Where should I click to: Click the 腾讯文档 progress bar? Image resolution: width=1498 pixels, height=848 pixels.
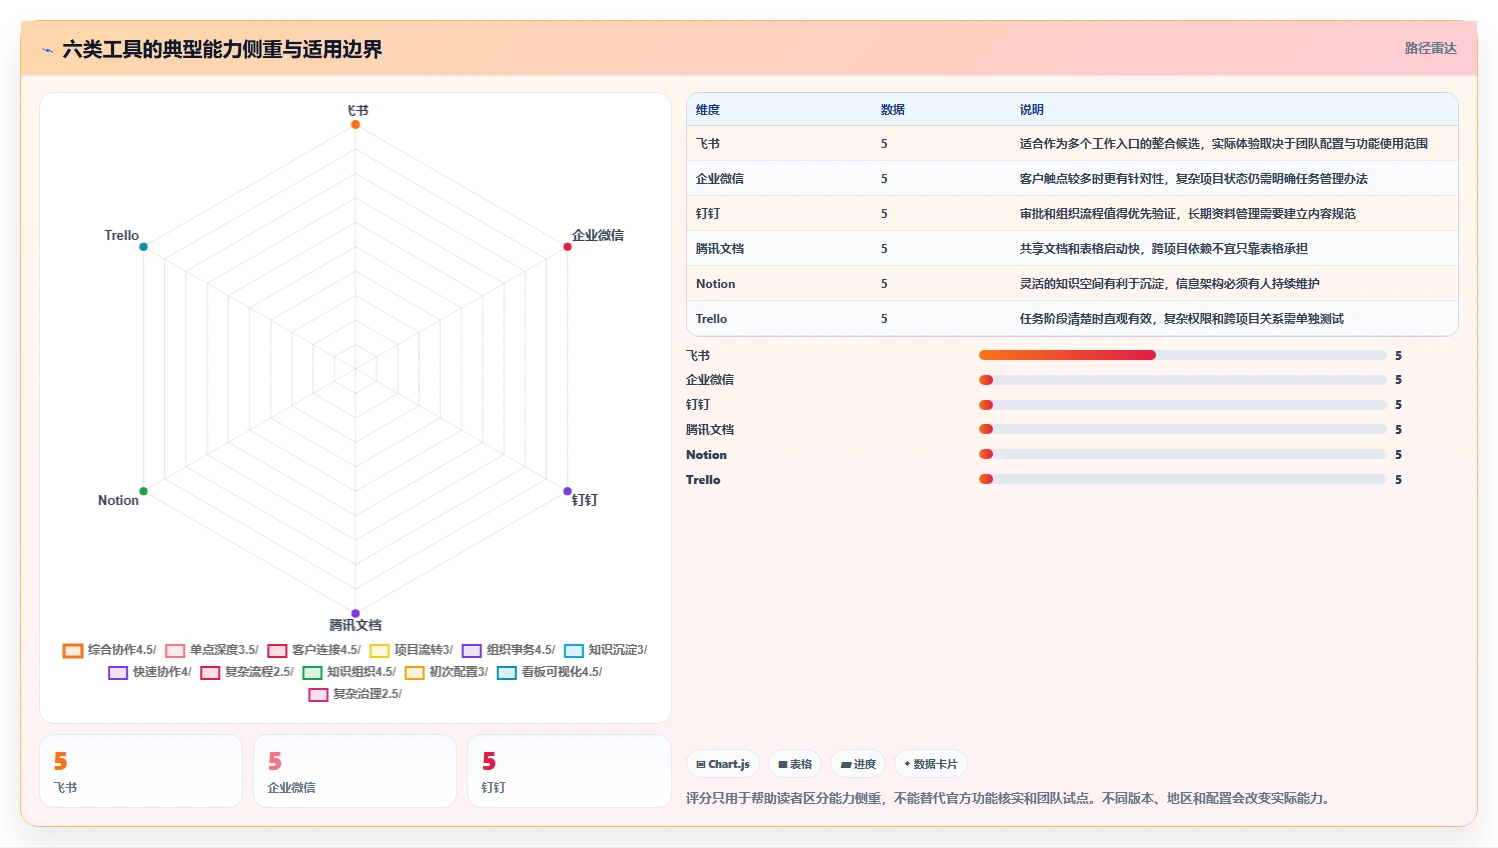pyautogui.click(x=1183, y=429)
